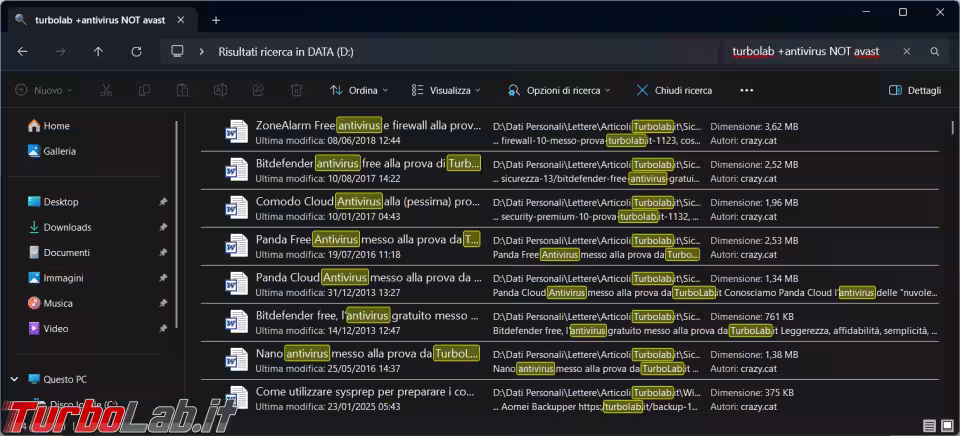
Task: Select the Panda Free Antivirus result
Action: point(569,246)
